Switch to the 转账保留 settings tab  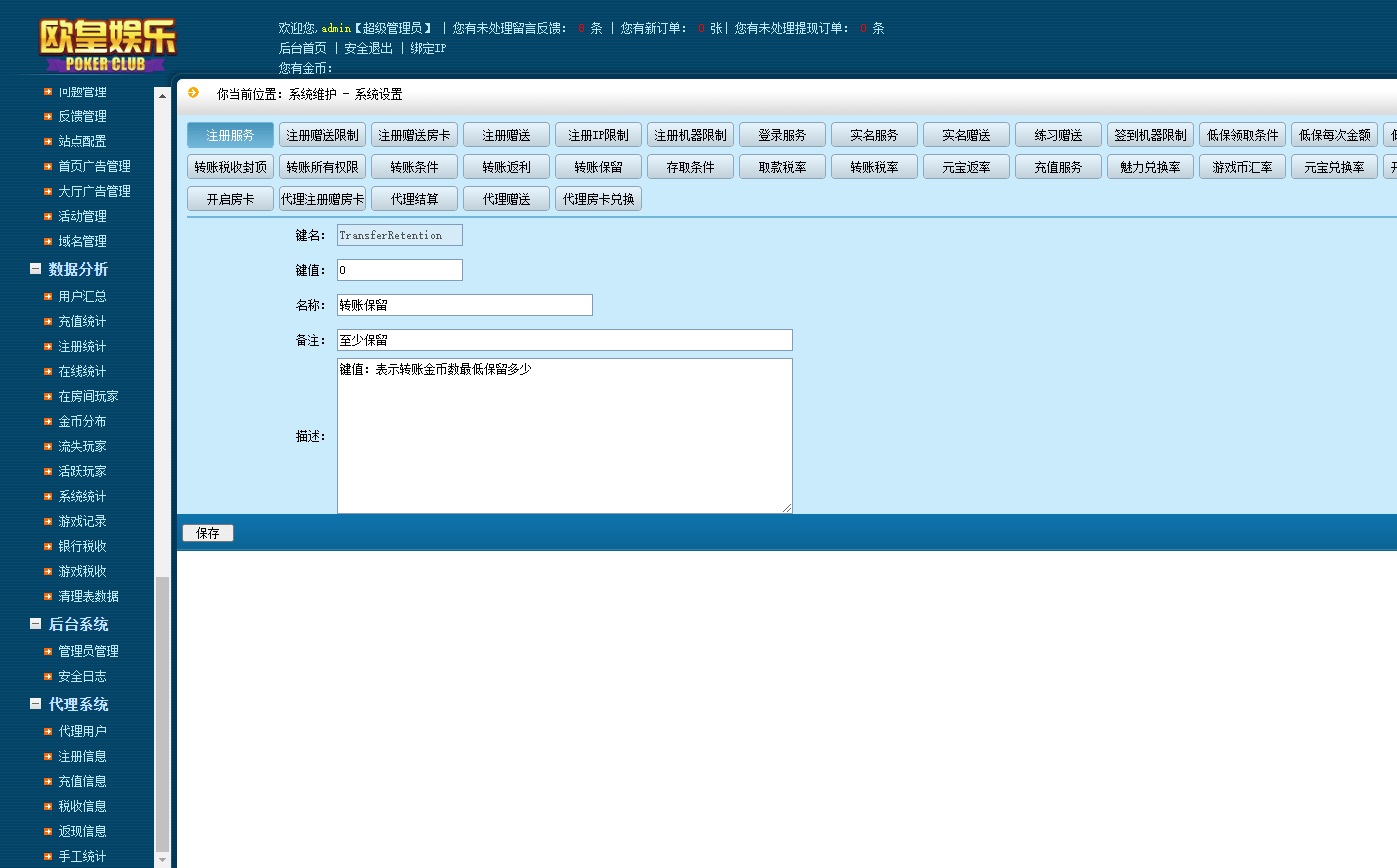[x=598, y=167]
